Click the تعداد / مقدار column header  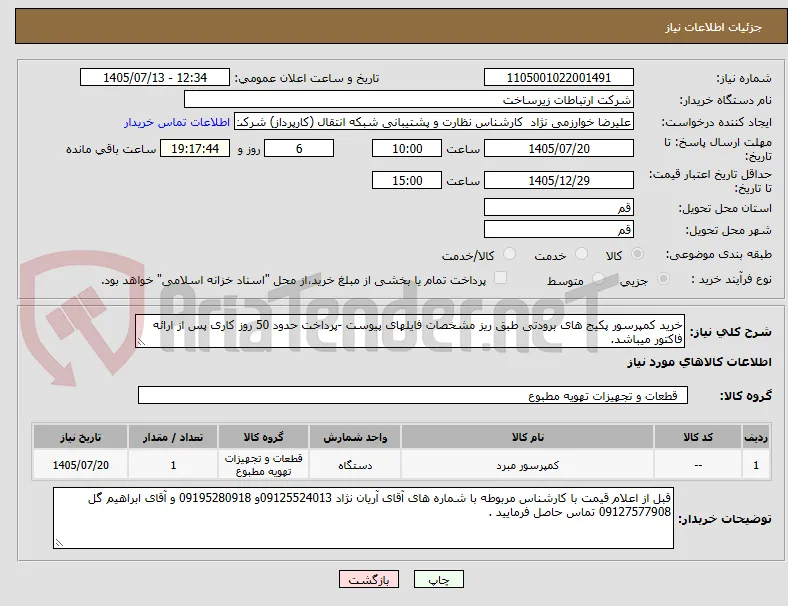(x=173, y=437)
